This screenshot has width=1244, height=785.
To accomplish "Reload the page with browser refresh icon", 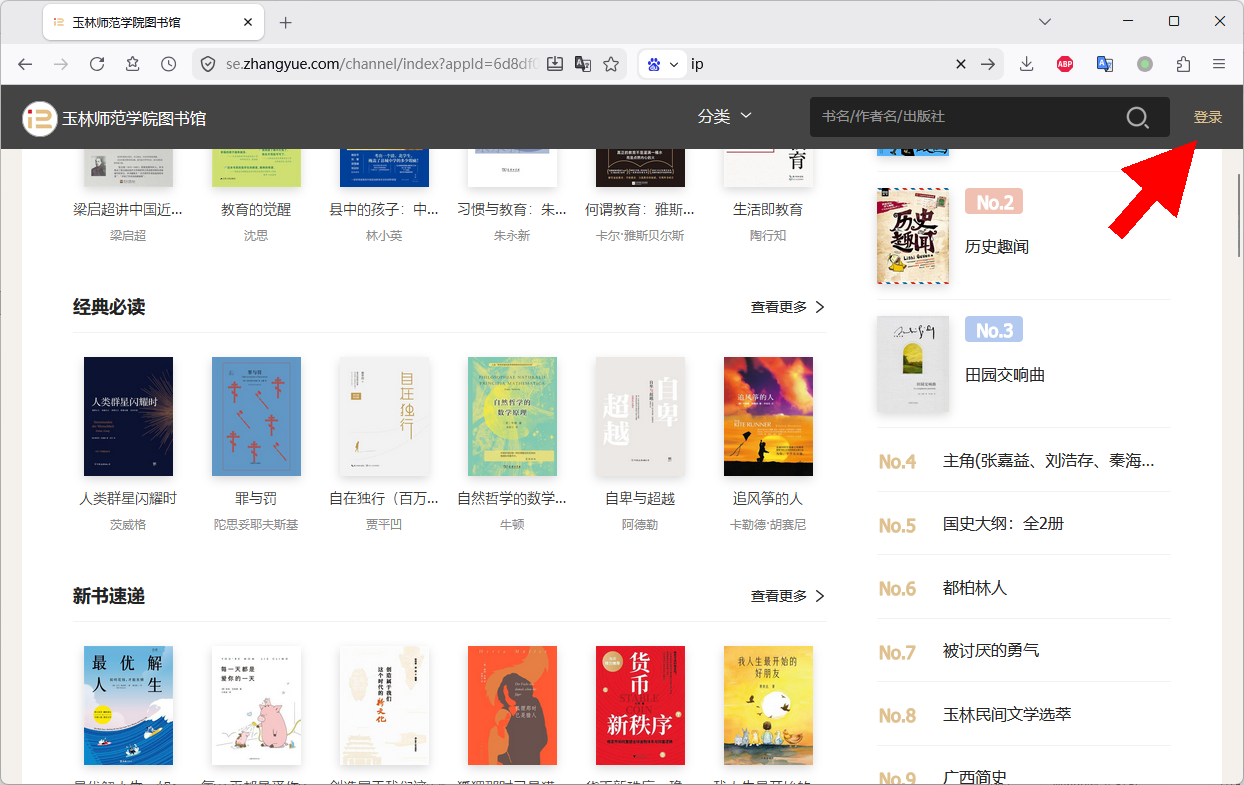I will [x=97, y=64].
